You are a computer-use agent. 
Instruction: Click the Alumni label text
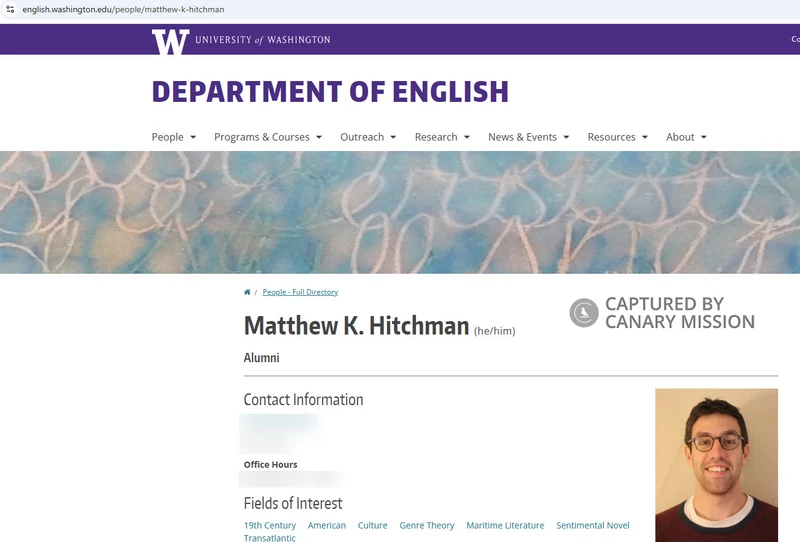261,358
